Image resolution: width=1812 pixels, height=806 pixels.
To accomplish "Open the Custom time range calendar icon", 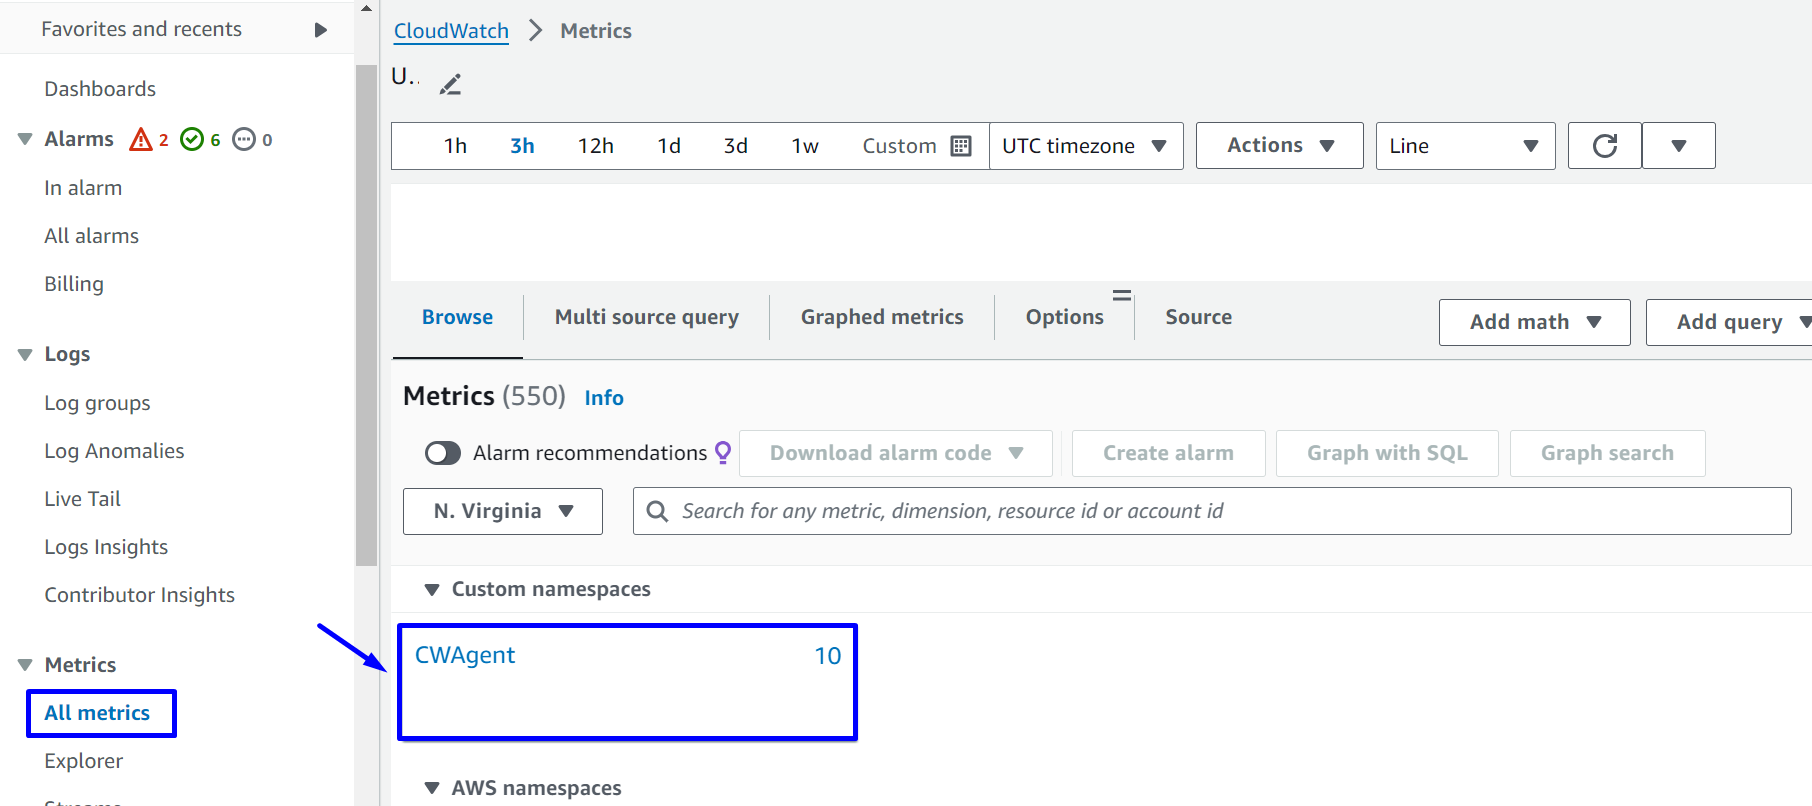I will [x=960, y=146].
